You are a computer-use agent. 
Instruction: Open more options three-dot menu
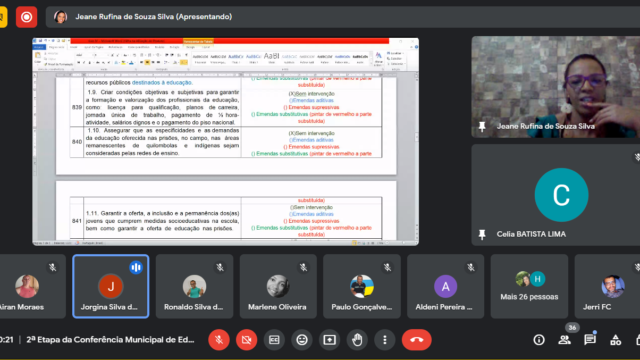click(x=385, y=340)
